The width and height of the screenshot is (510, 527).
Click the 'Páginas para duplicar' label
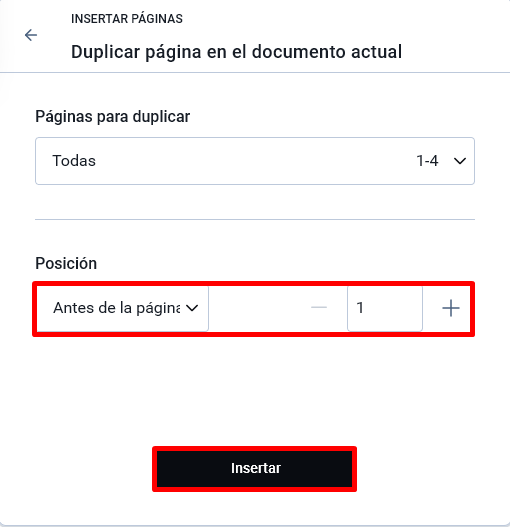click(x=113, y=117)
